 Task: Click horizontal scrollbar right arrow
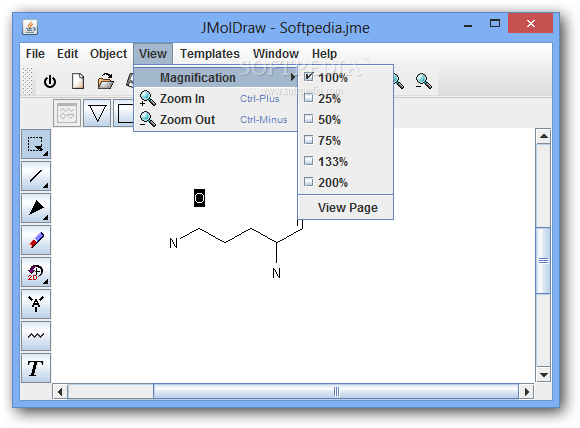click(526, 391)
